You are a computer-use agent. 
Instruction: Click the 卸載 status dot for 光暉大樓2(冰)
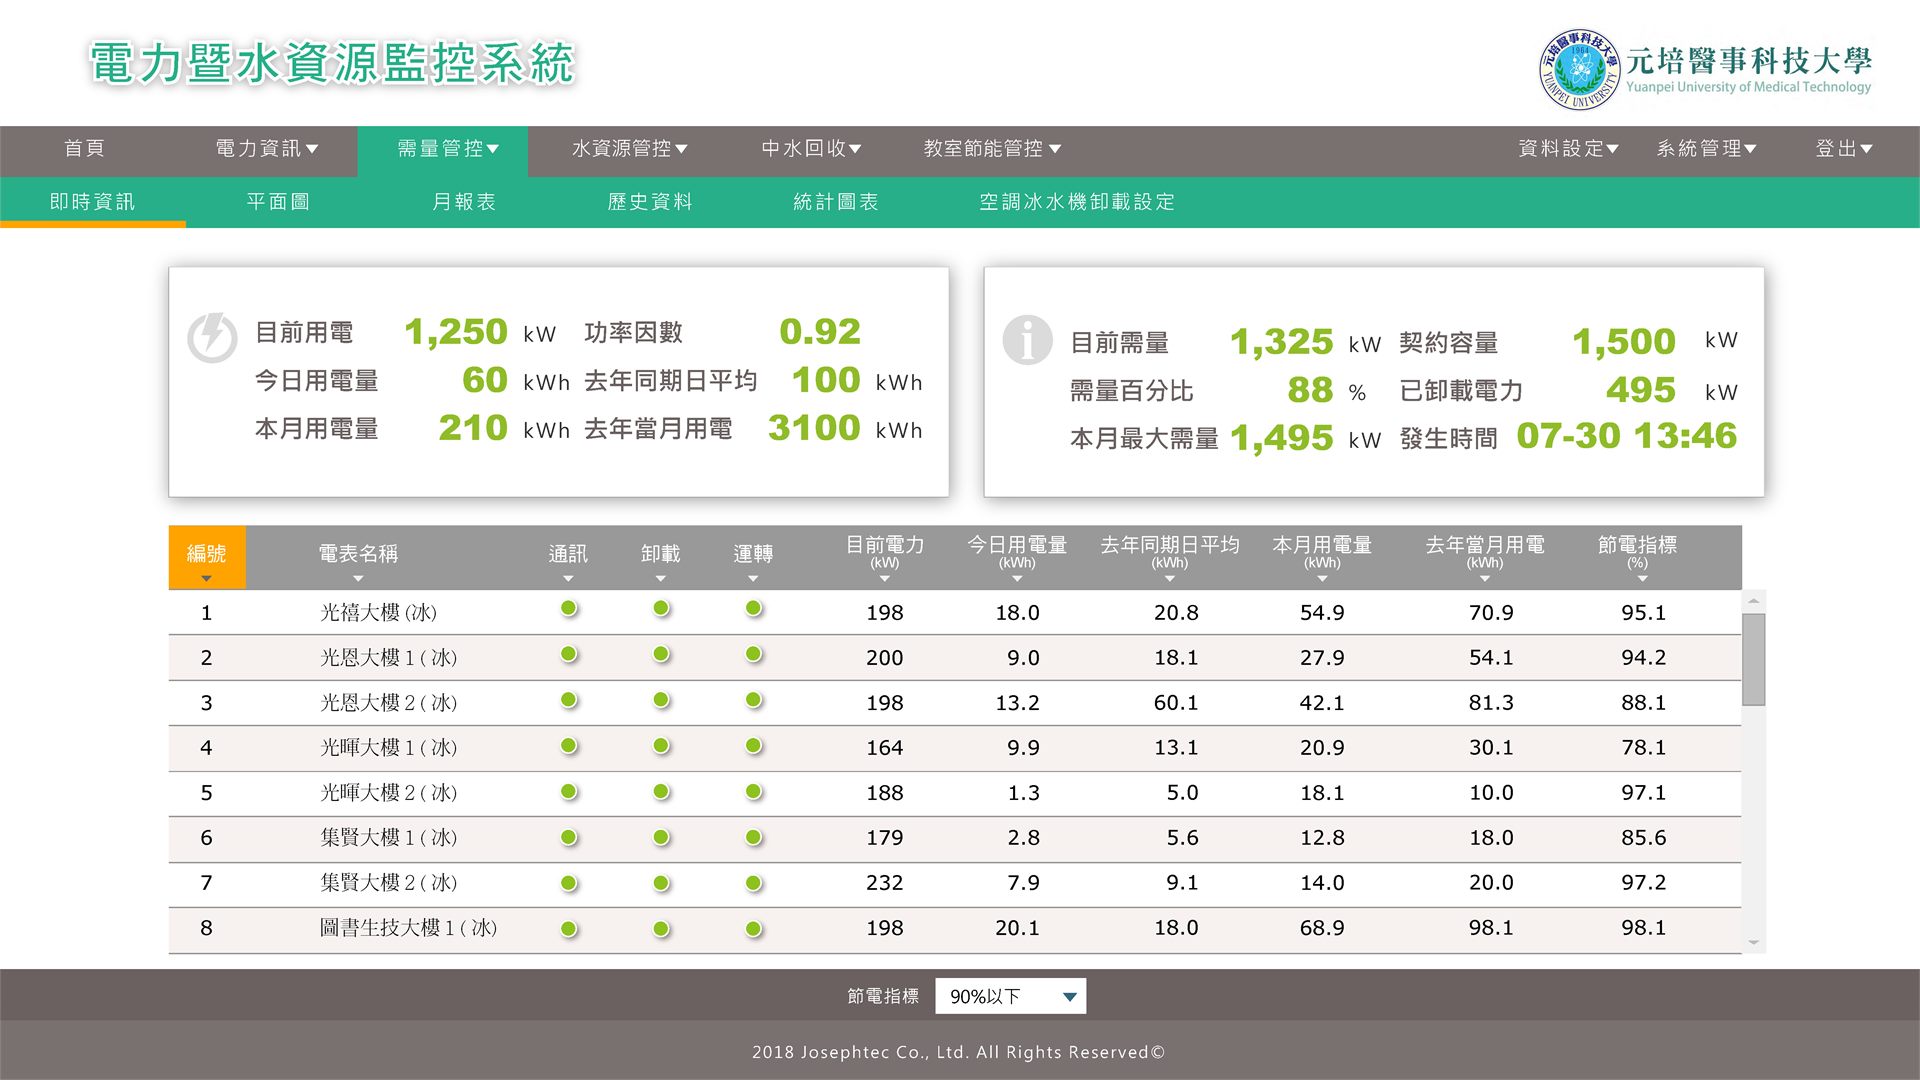pyautogui.click(x=661, y=792)
